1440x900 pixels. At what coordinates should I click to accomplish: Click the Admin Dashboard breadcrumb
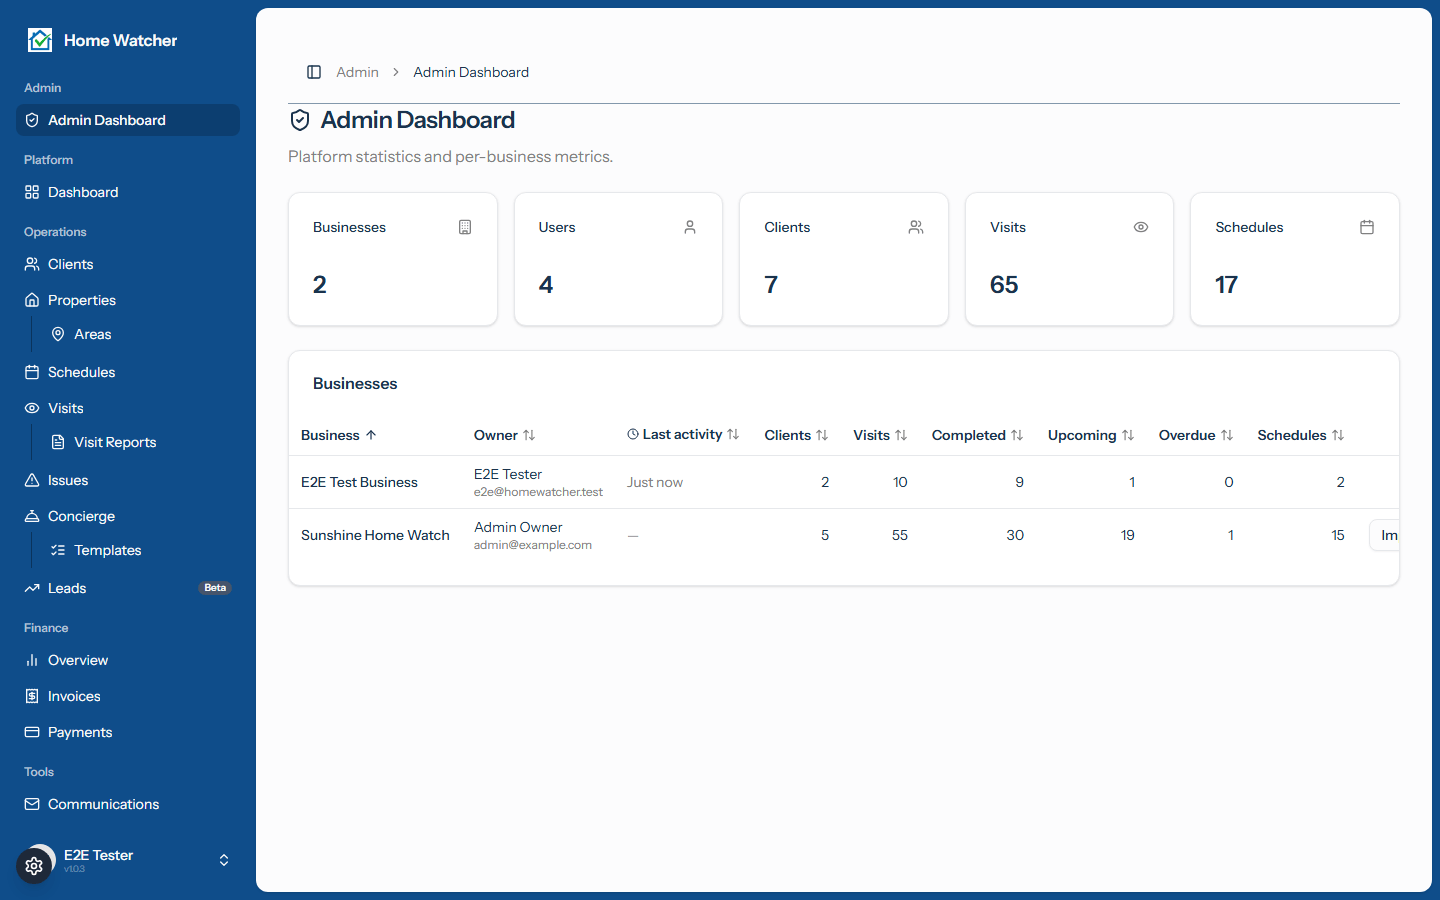[471, 72]
